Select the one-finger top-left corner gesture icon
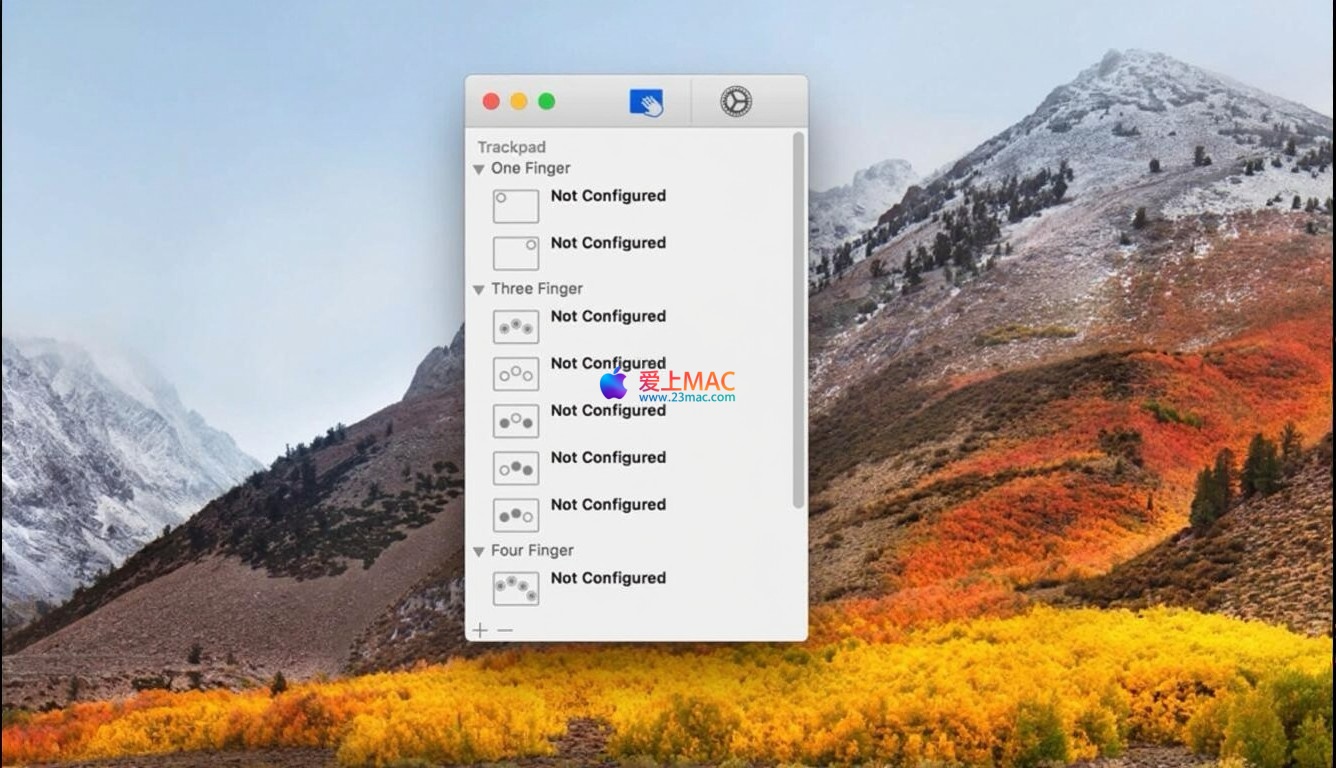 pos(516,206)
